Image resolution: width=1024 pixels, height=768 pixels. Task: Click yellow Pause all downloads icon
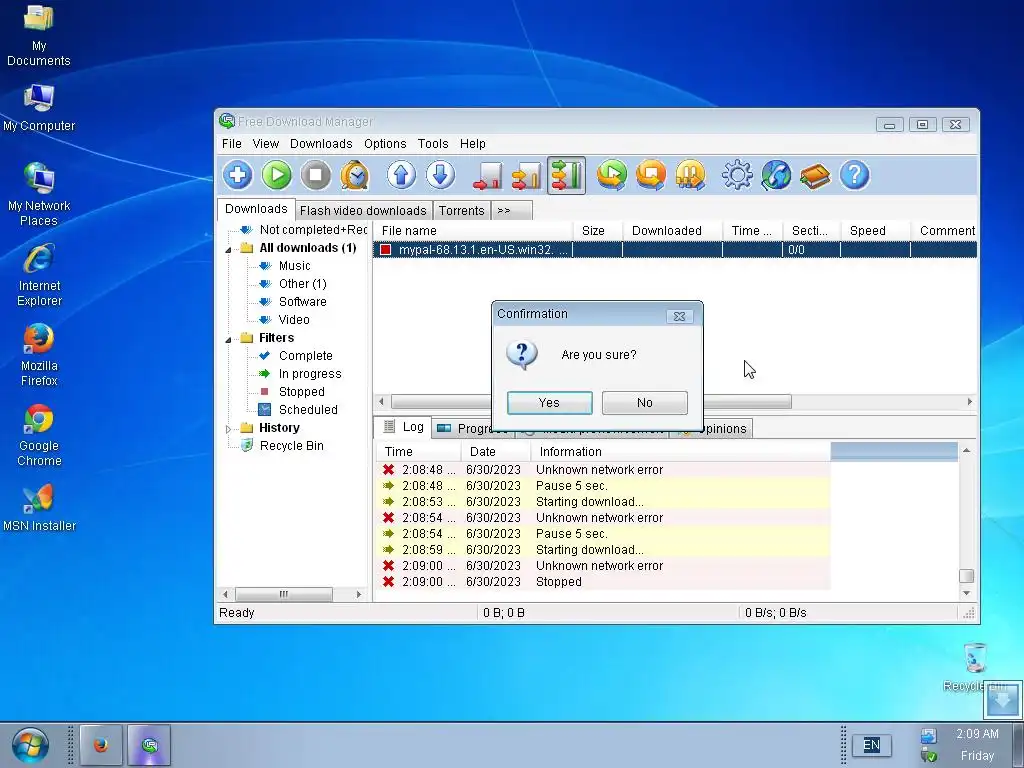point(690,175)
